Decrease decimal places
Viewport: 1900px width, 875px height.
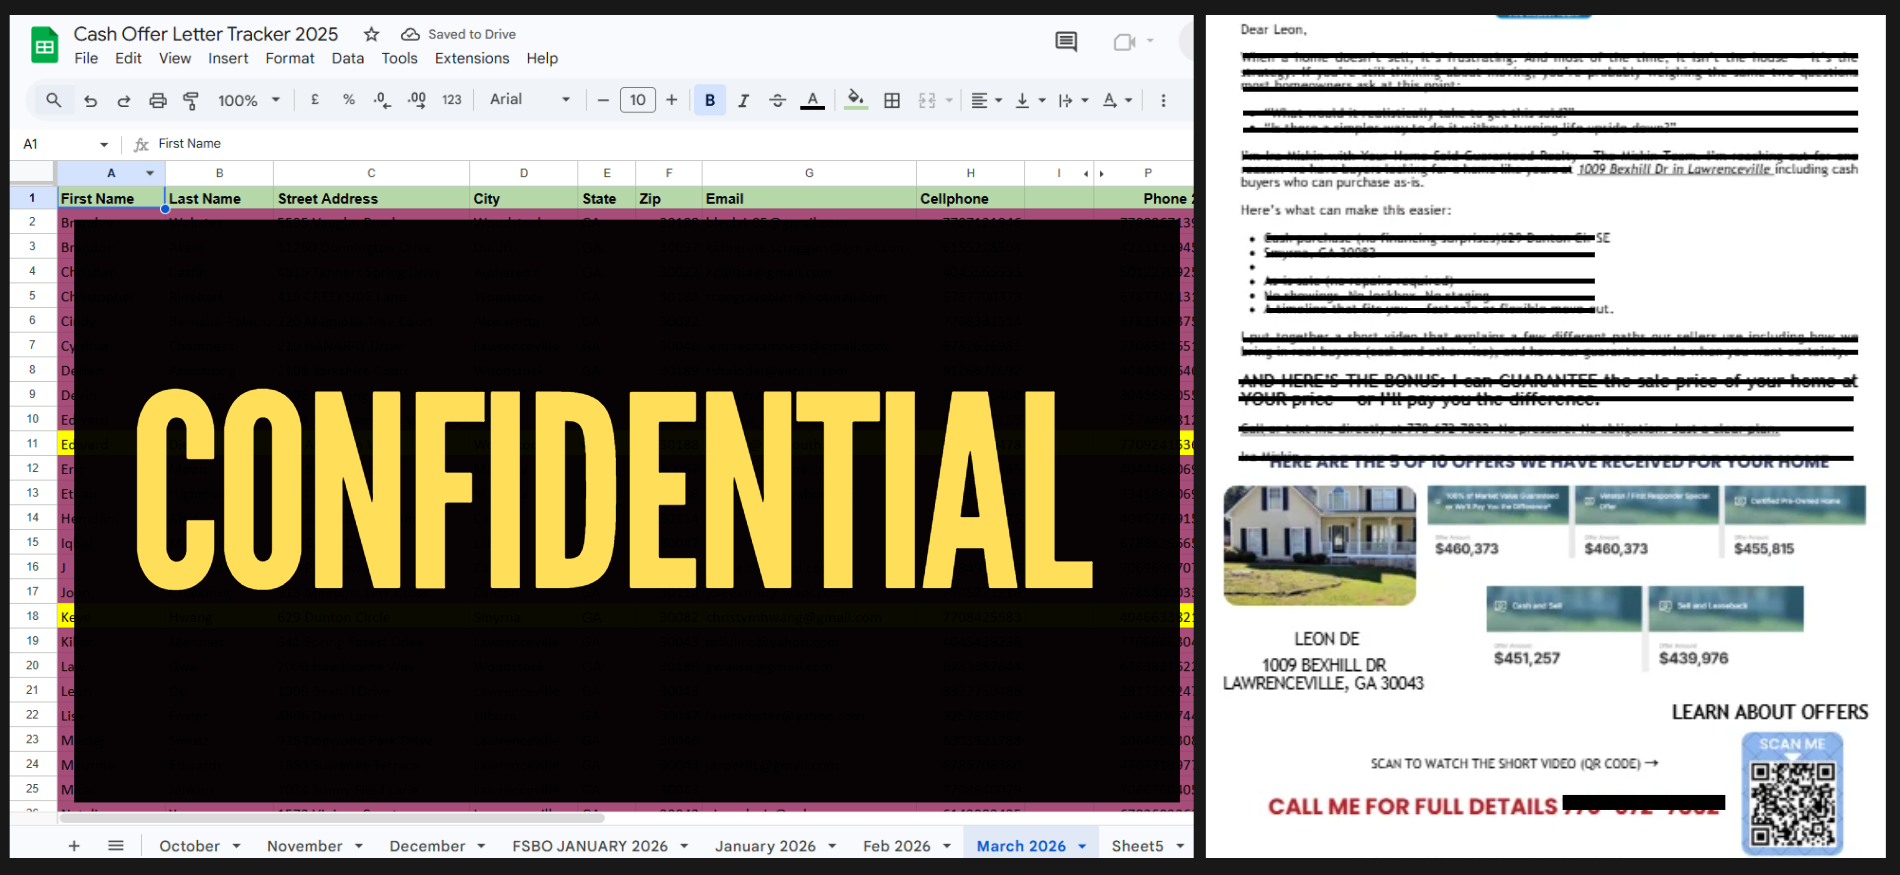pos(382,100)
